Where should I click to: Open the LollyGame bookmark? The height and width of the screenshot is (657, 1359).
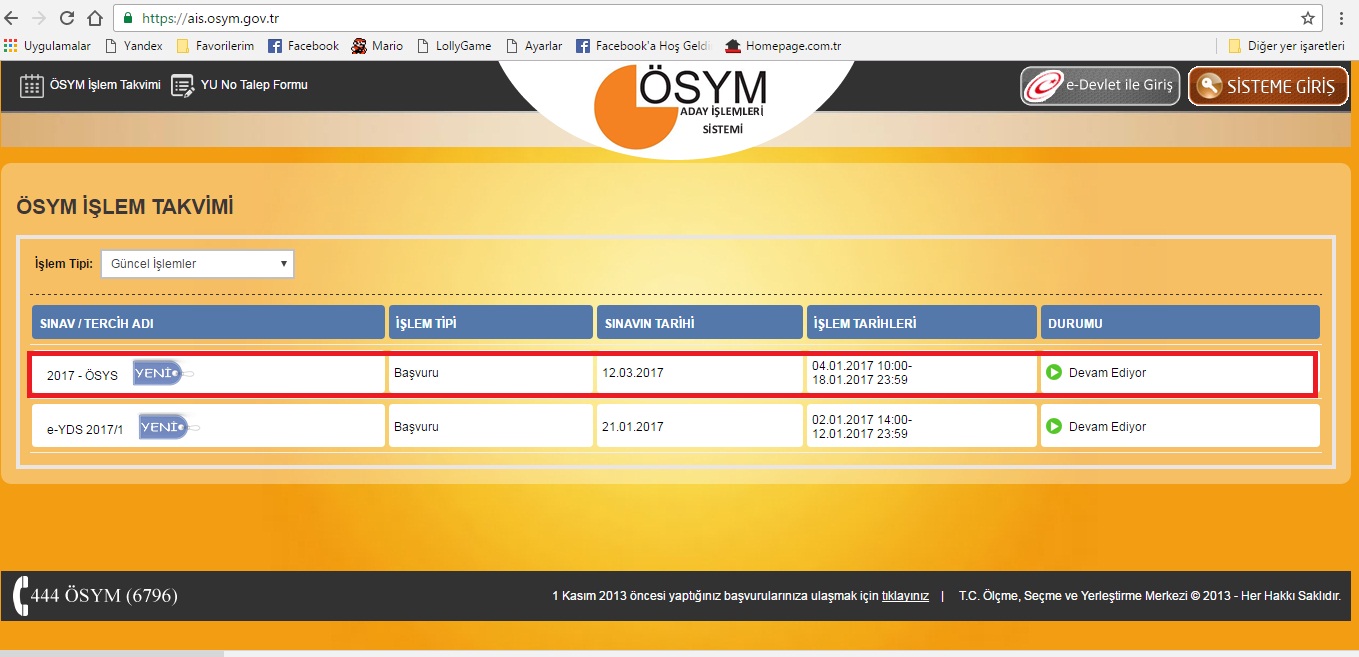tap(454, 46)
